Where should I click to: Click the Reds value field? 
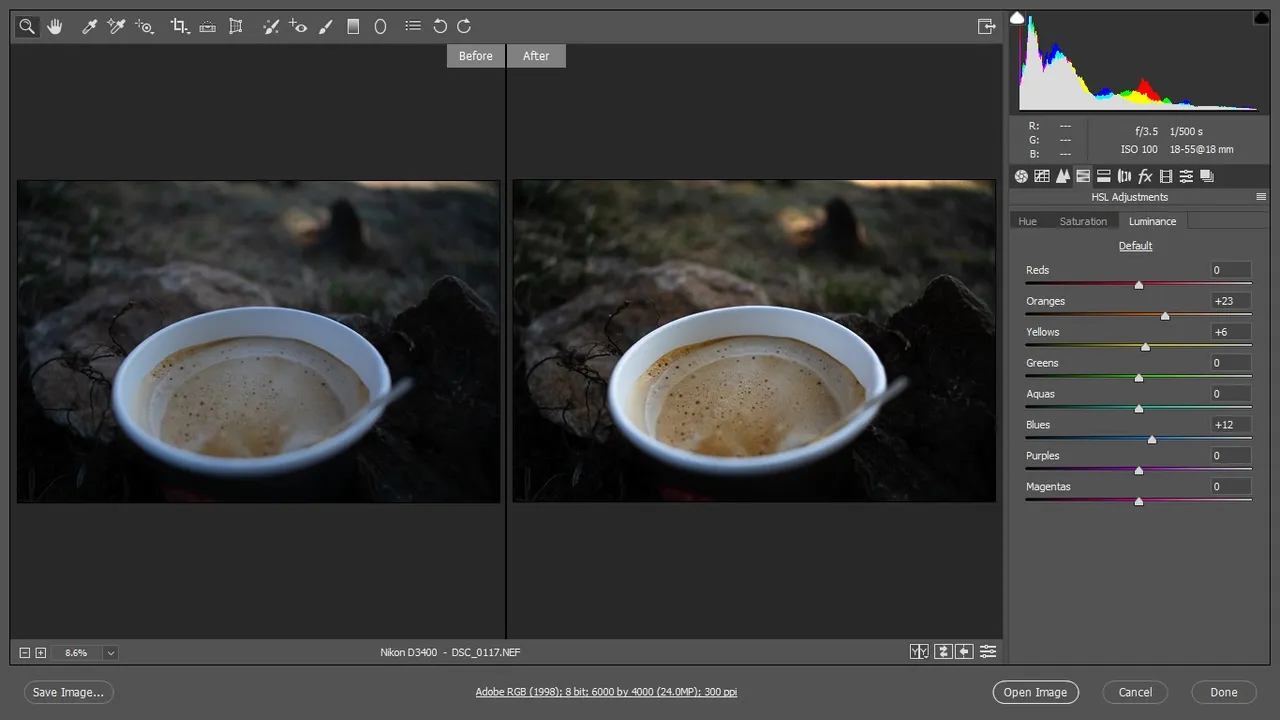click(1230, 270)
